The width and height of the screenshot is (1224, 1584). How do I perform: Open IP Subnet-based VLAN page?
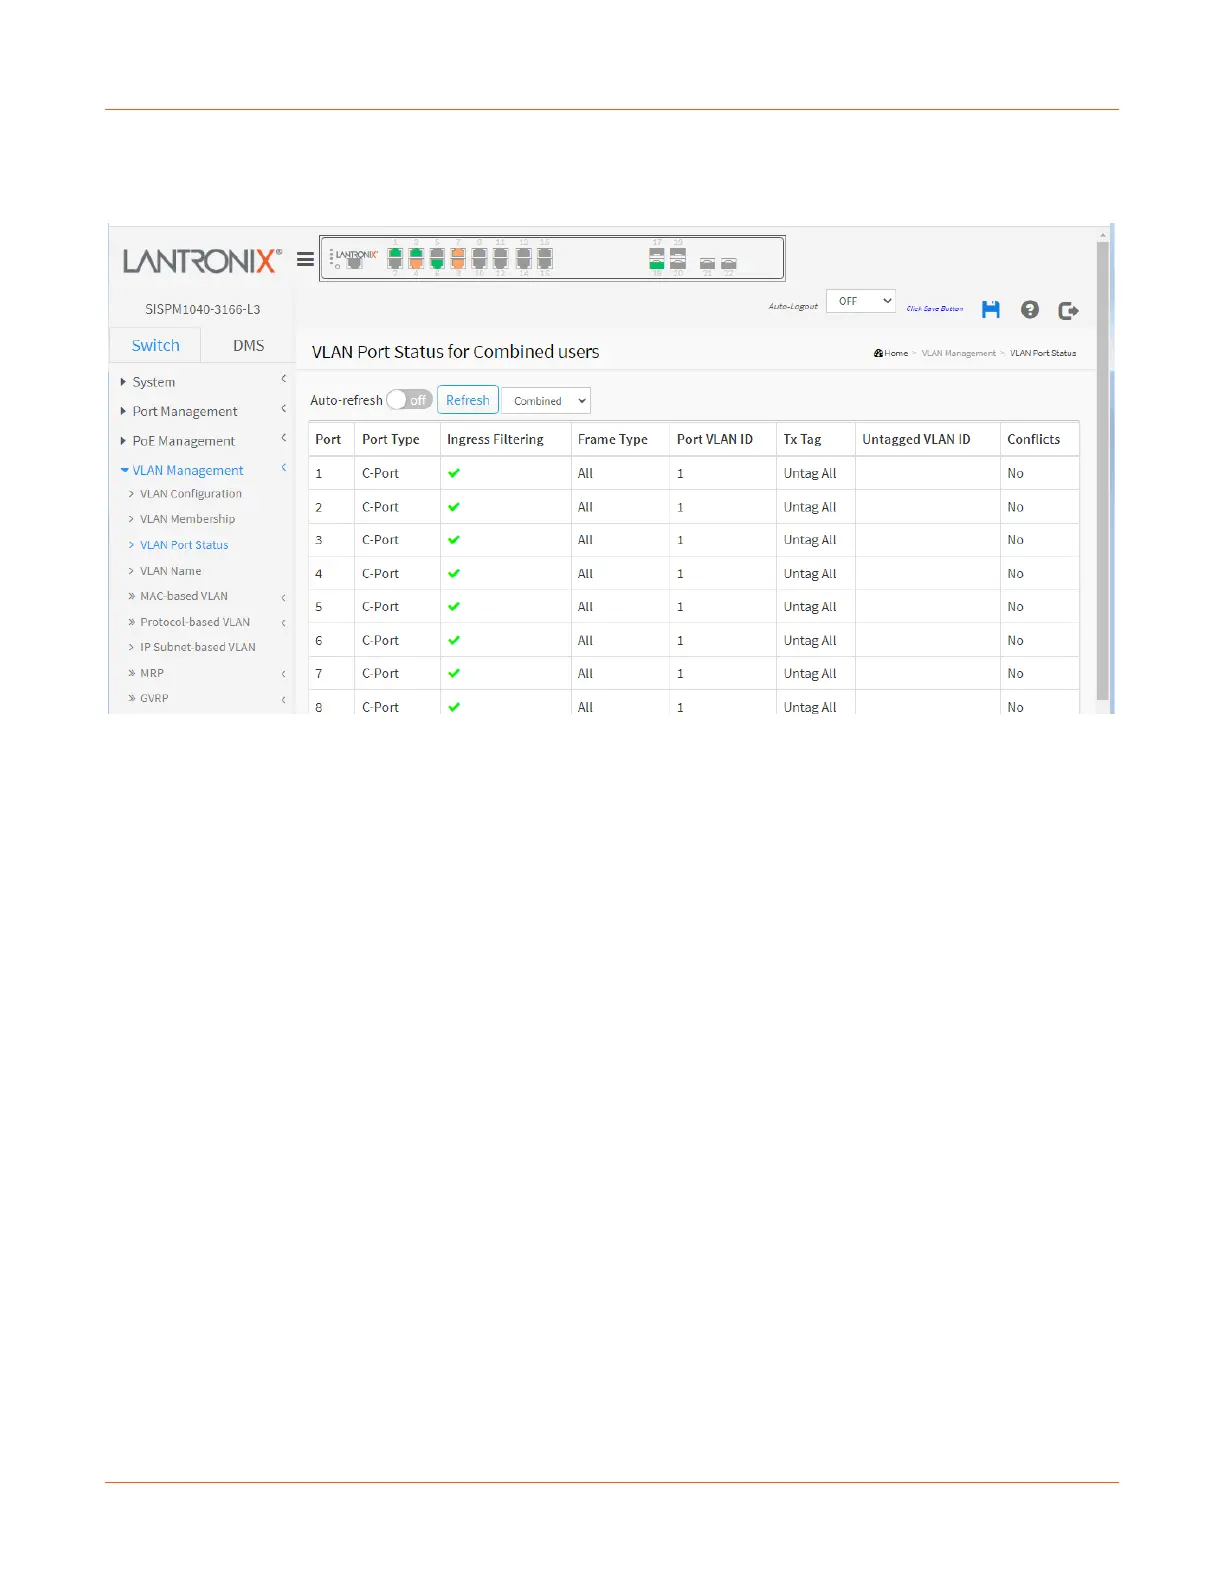pos(197,647)
